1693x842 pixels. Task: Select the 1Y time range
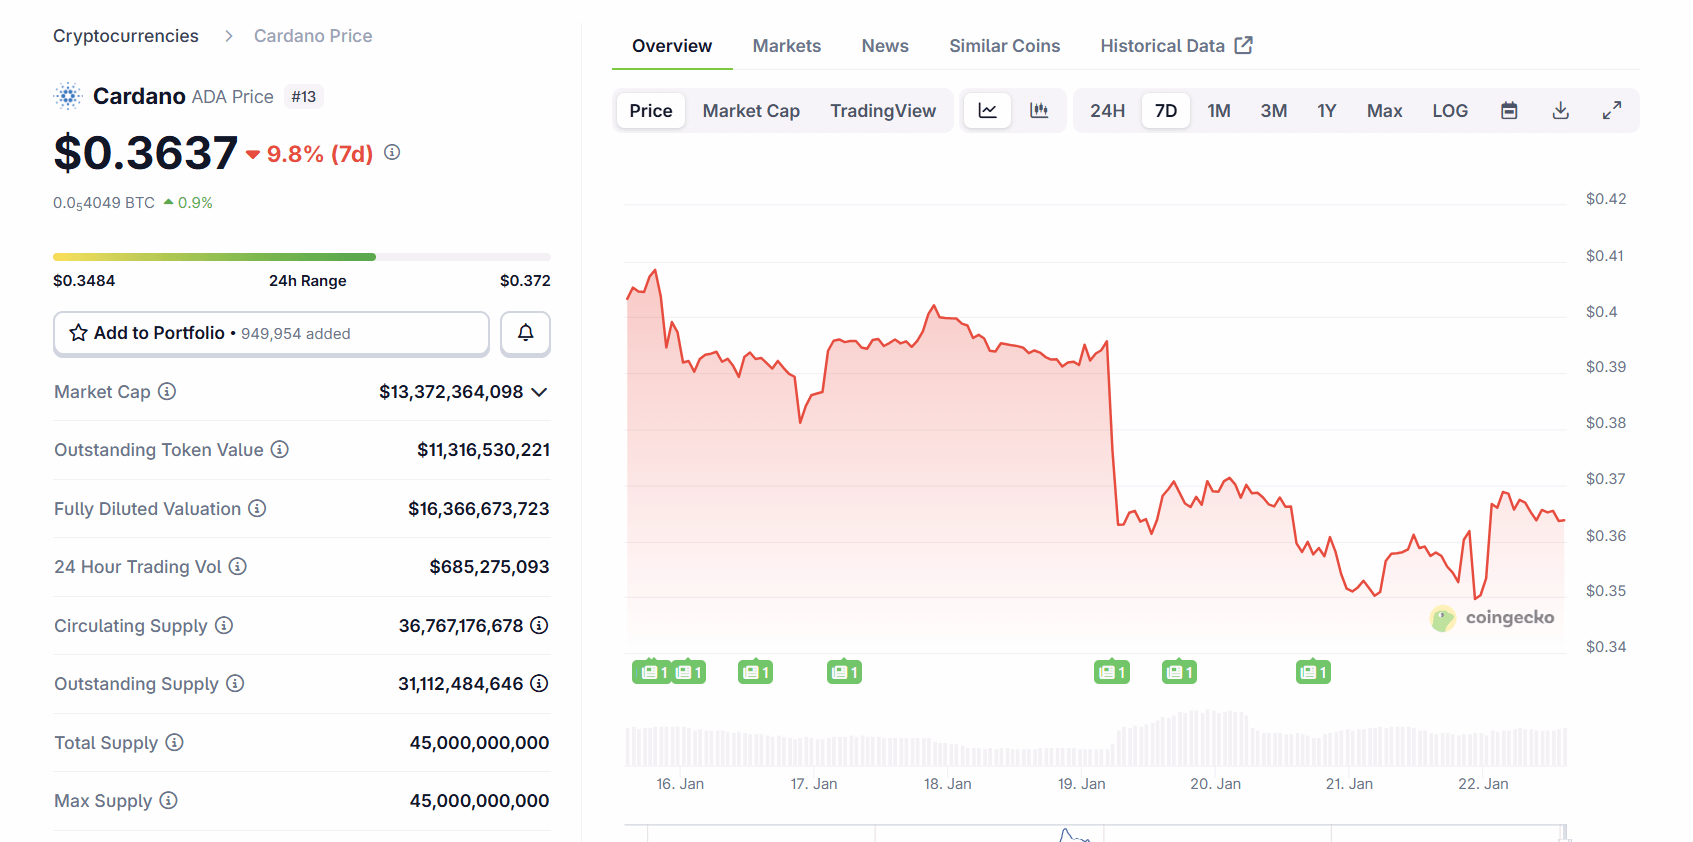(x=1326, y=111)
